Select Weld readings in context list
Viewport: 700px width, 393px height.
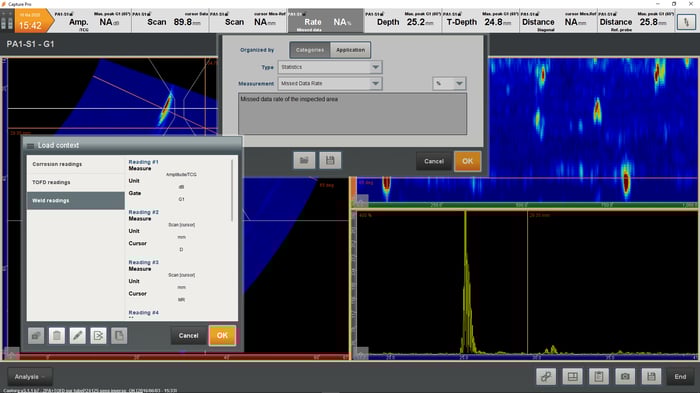(x=75, y=201)
